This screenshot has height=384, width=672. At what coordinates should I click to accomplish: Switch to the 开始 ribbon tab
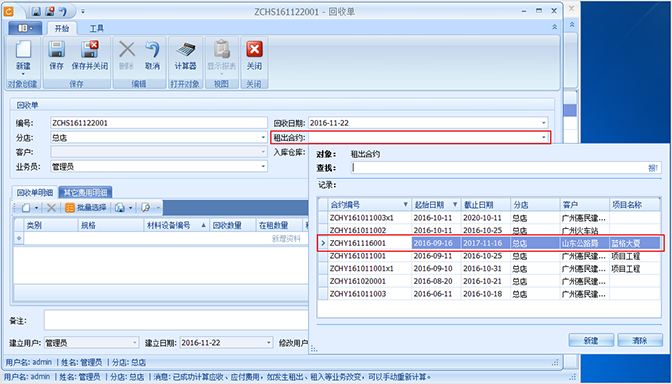[x=62, y=29]
